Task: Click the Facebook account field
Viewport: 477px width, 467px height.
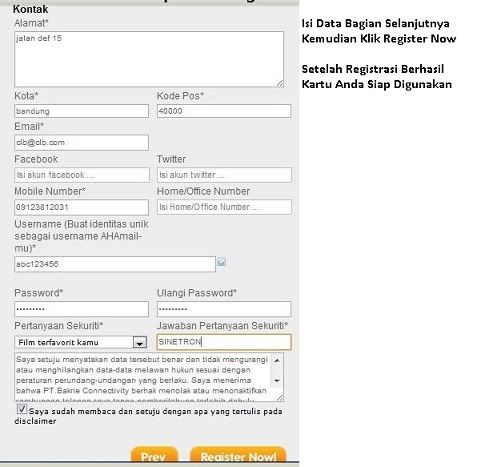Action: click(x=82, y=175)
